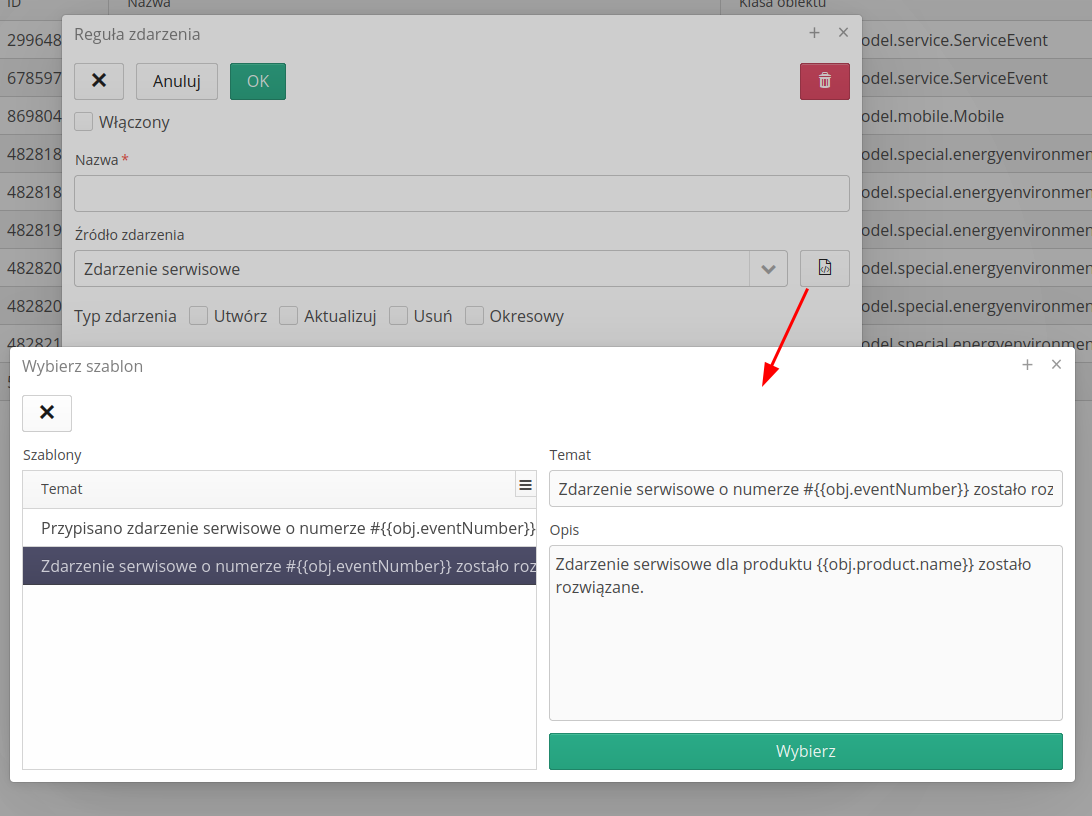Click the Anuluj button
Screen dimensions: 1092x816
tap(177, 81)
